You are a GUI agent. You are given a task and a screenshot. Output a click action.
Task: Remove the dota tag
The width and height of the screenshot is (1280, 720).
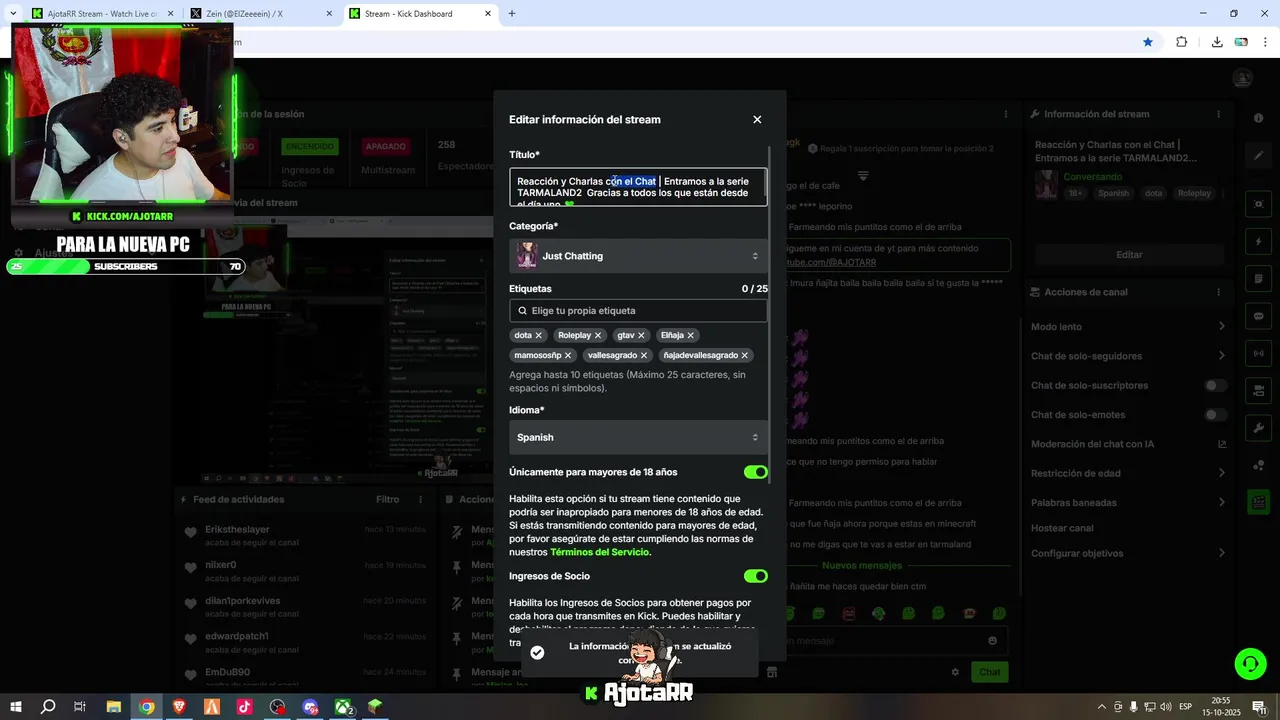tap(538, 335)
